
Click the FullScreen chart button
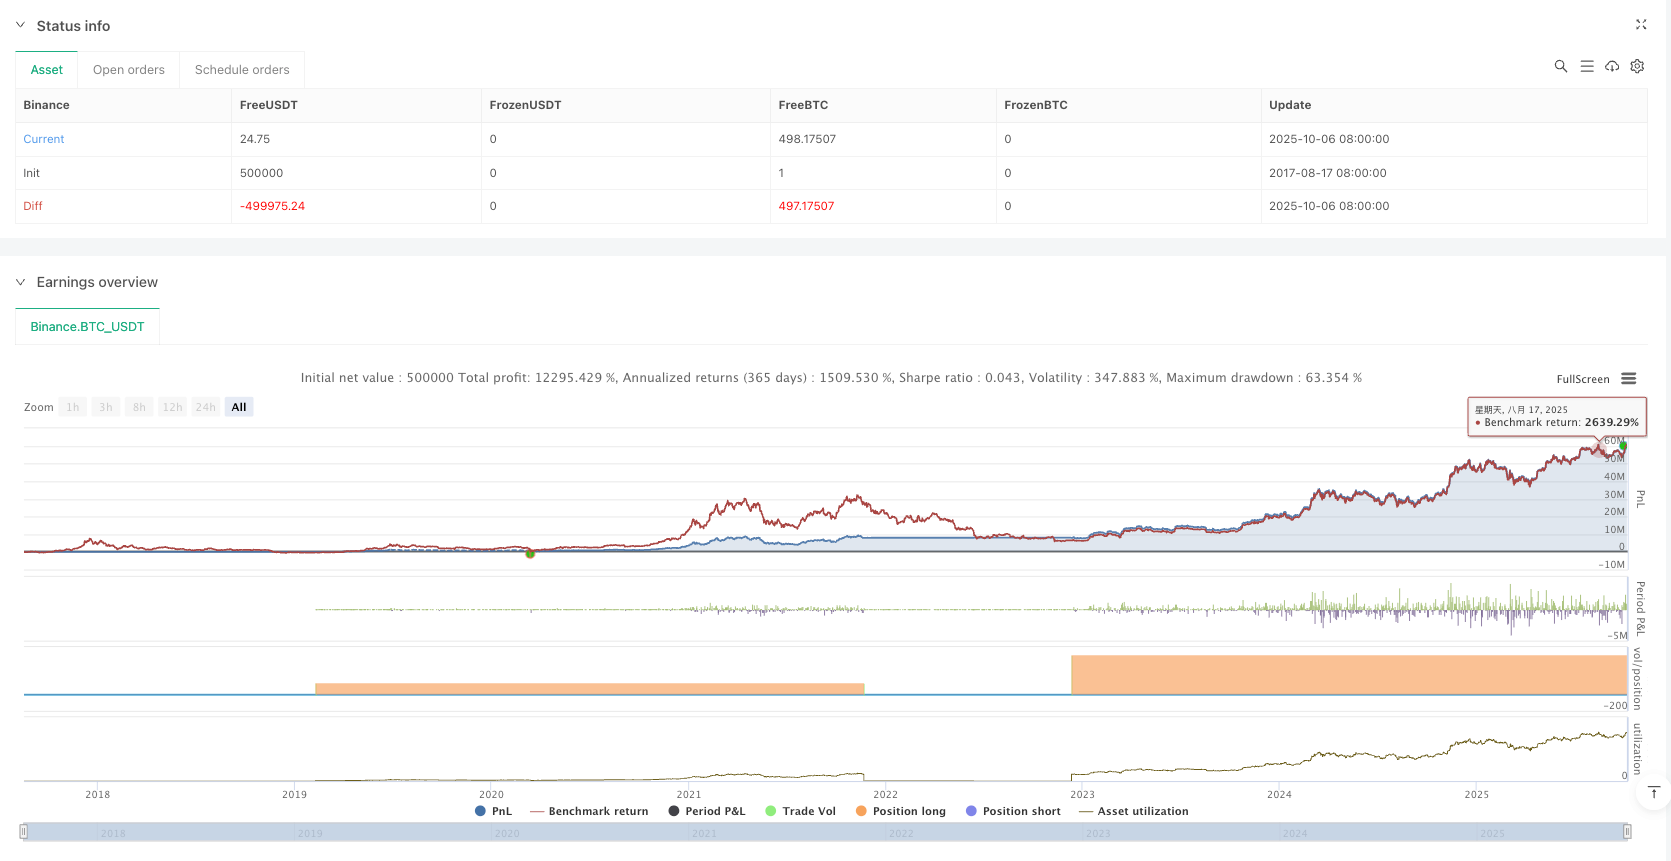(1582, 379)
